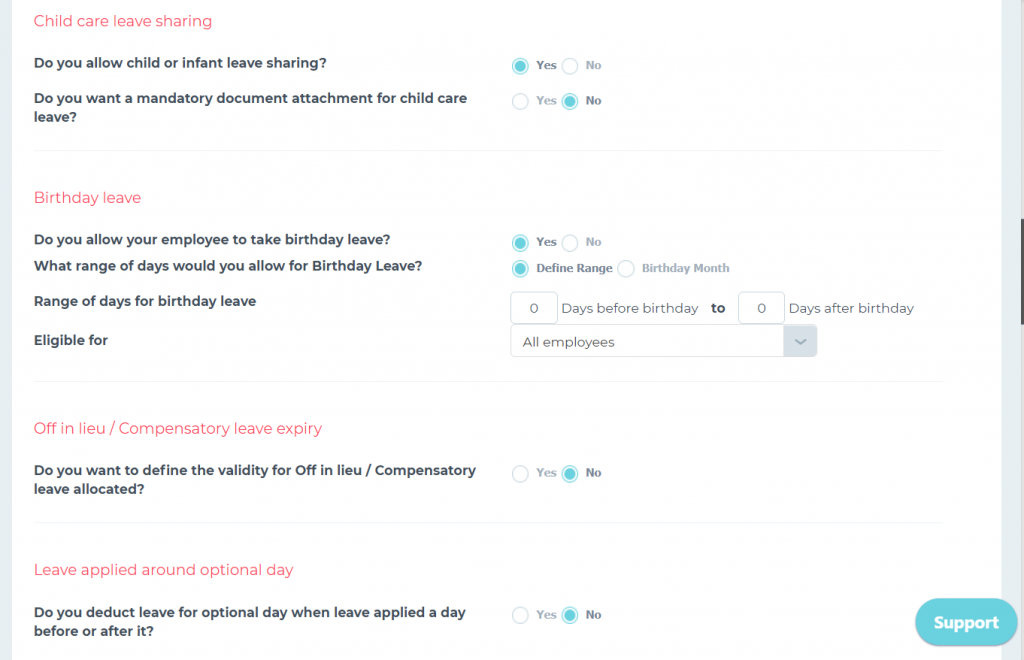Enable validity for Off in lieu leave
Screen dimensions: 1024x660
click(x=520, y=473)
